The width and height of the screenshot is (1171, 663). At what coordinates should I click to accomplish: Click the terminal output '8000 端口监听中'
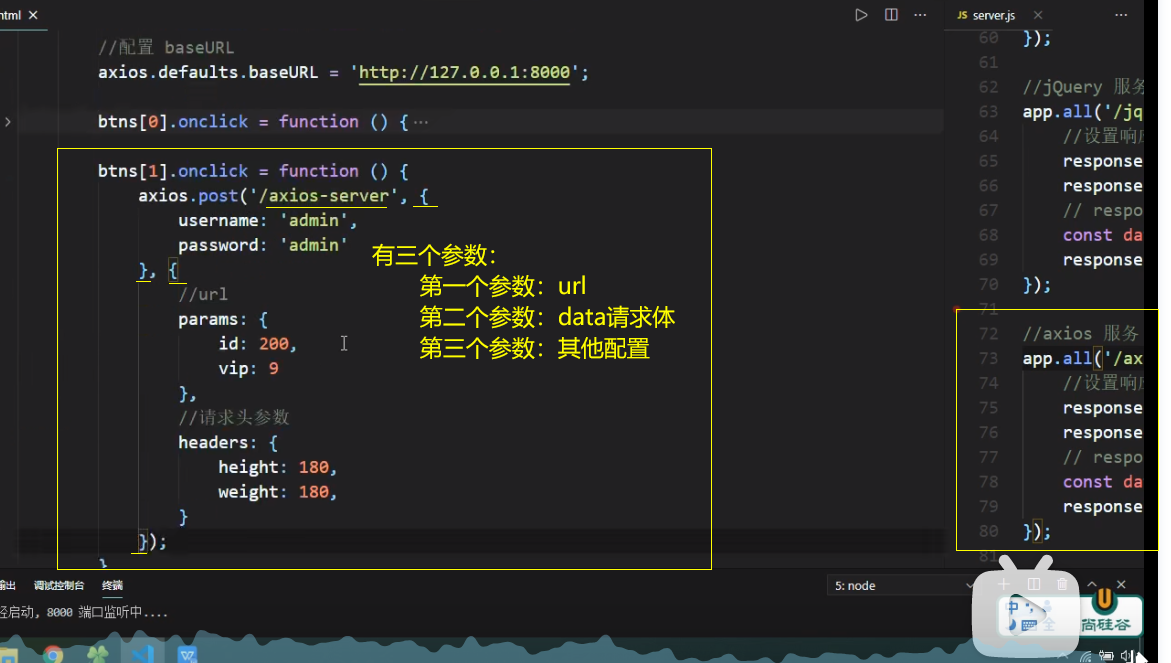tap(106, 612)
